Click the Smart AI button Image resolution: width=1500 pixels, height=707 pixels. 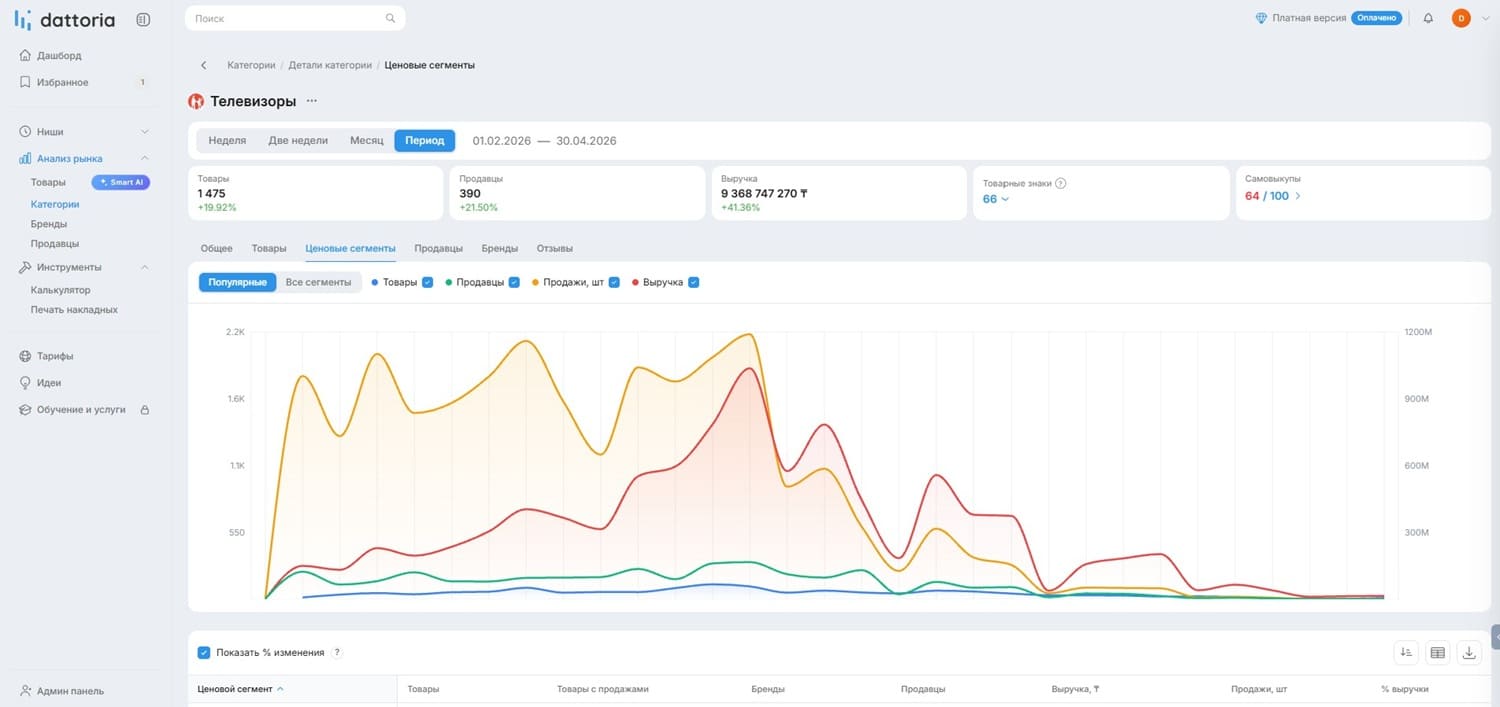click(121, 182)
